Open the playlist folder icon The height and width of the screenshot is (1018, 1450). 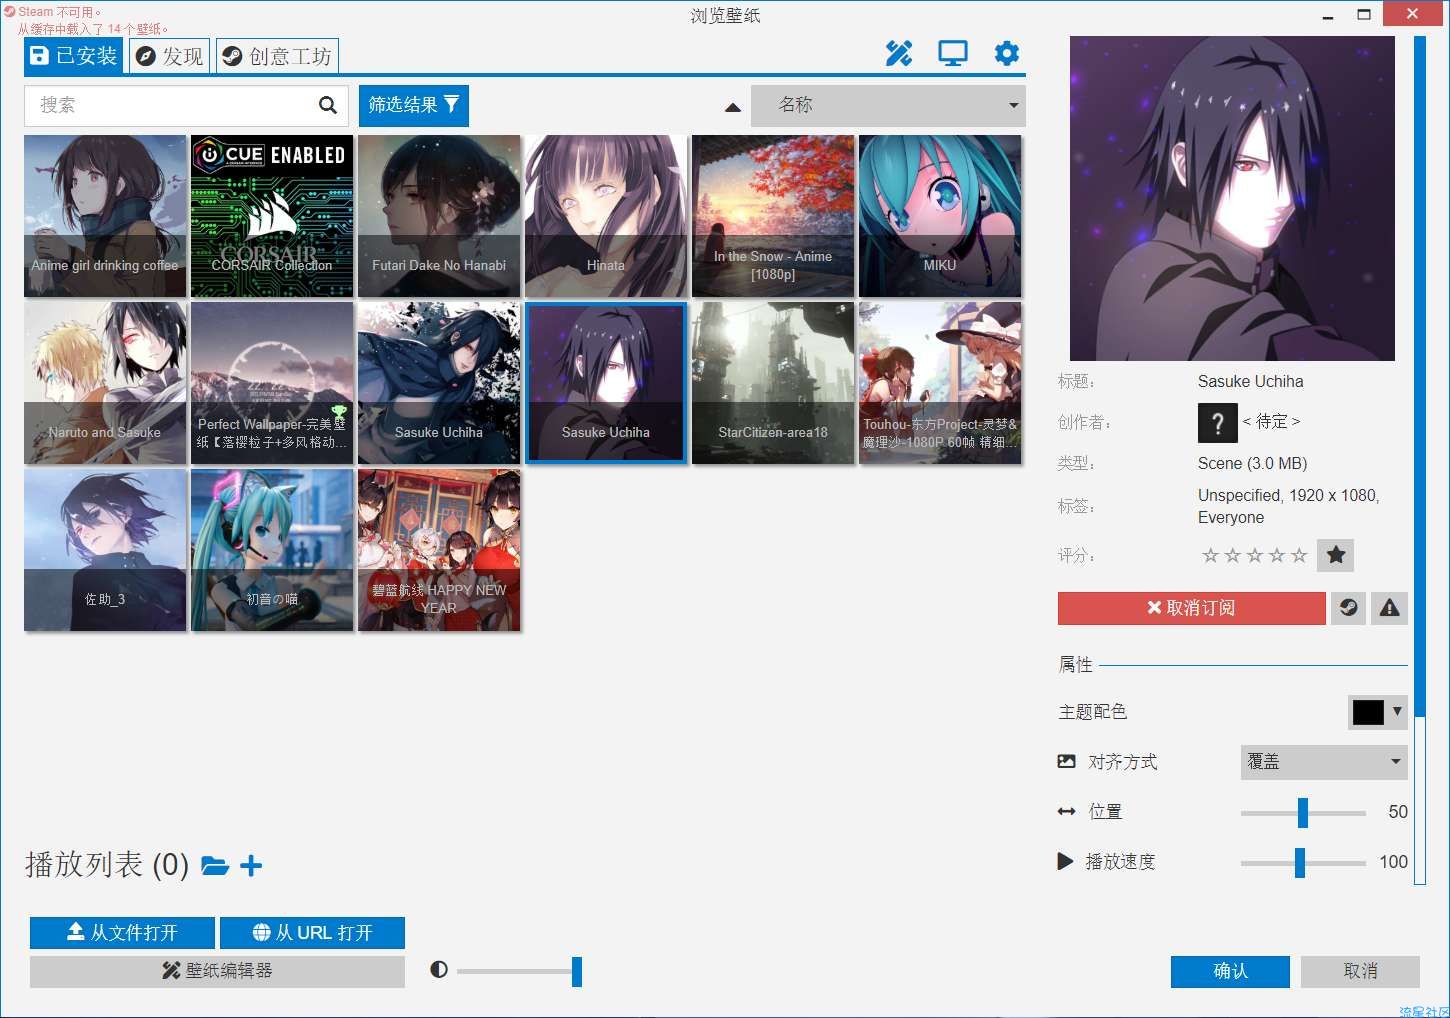215,865
